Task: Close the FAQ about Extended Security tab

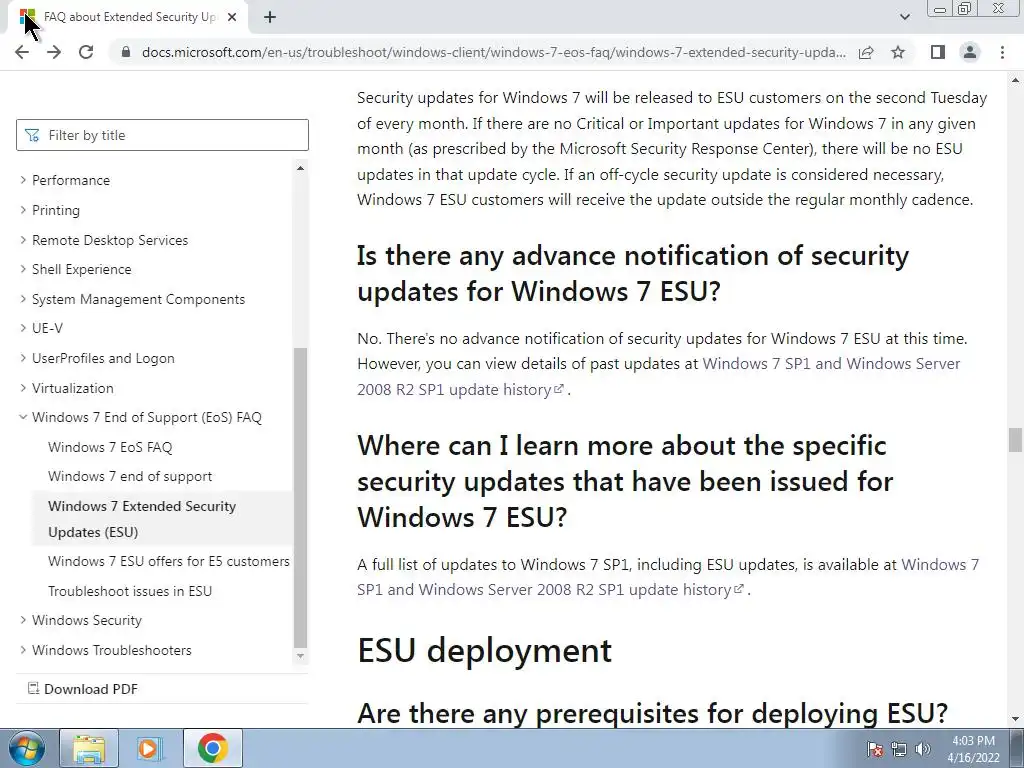Action: point(232,17)
